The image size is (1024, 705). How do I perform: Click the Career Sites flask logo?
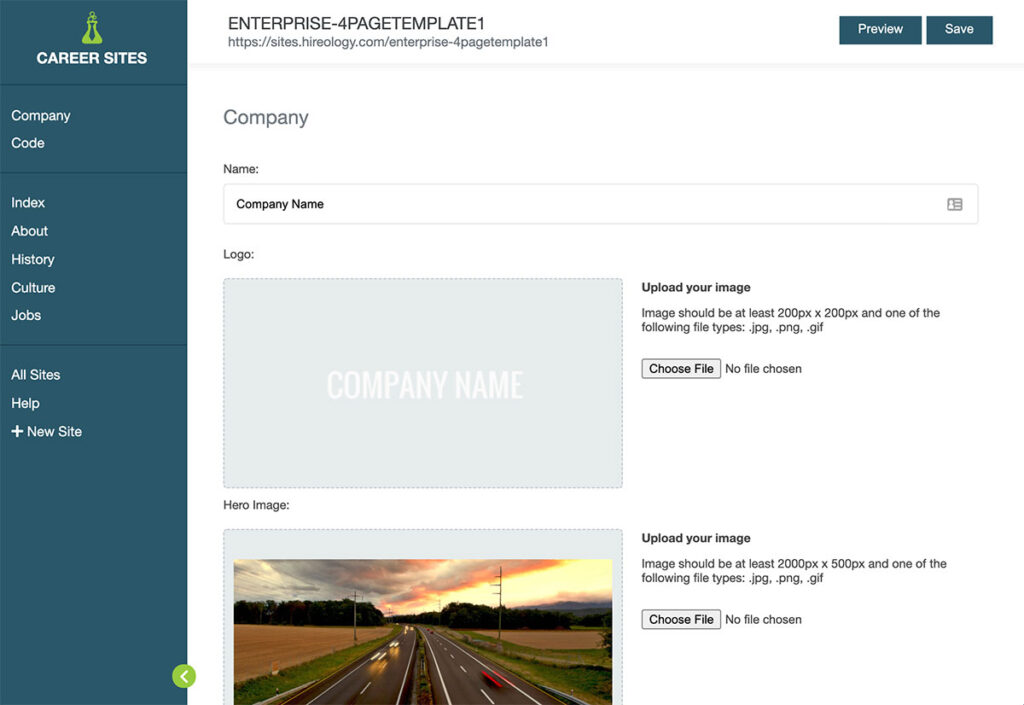(92, 28)
